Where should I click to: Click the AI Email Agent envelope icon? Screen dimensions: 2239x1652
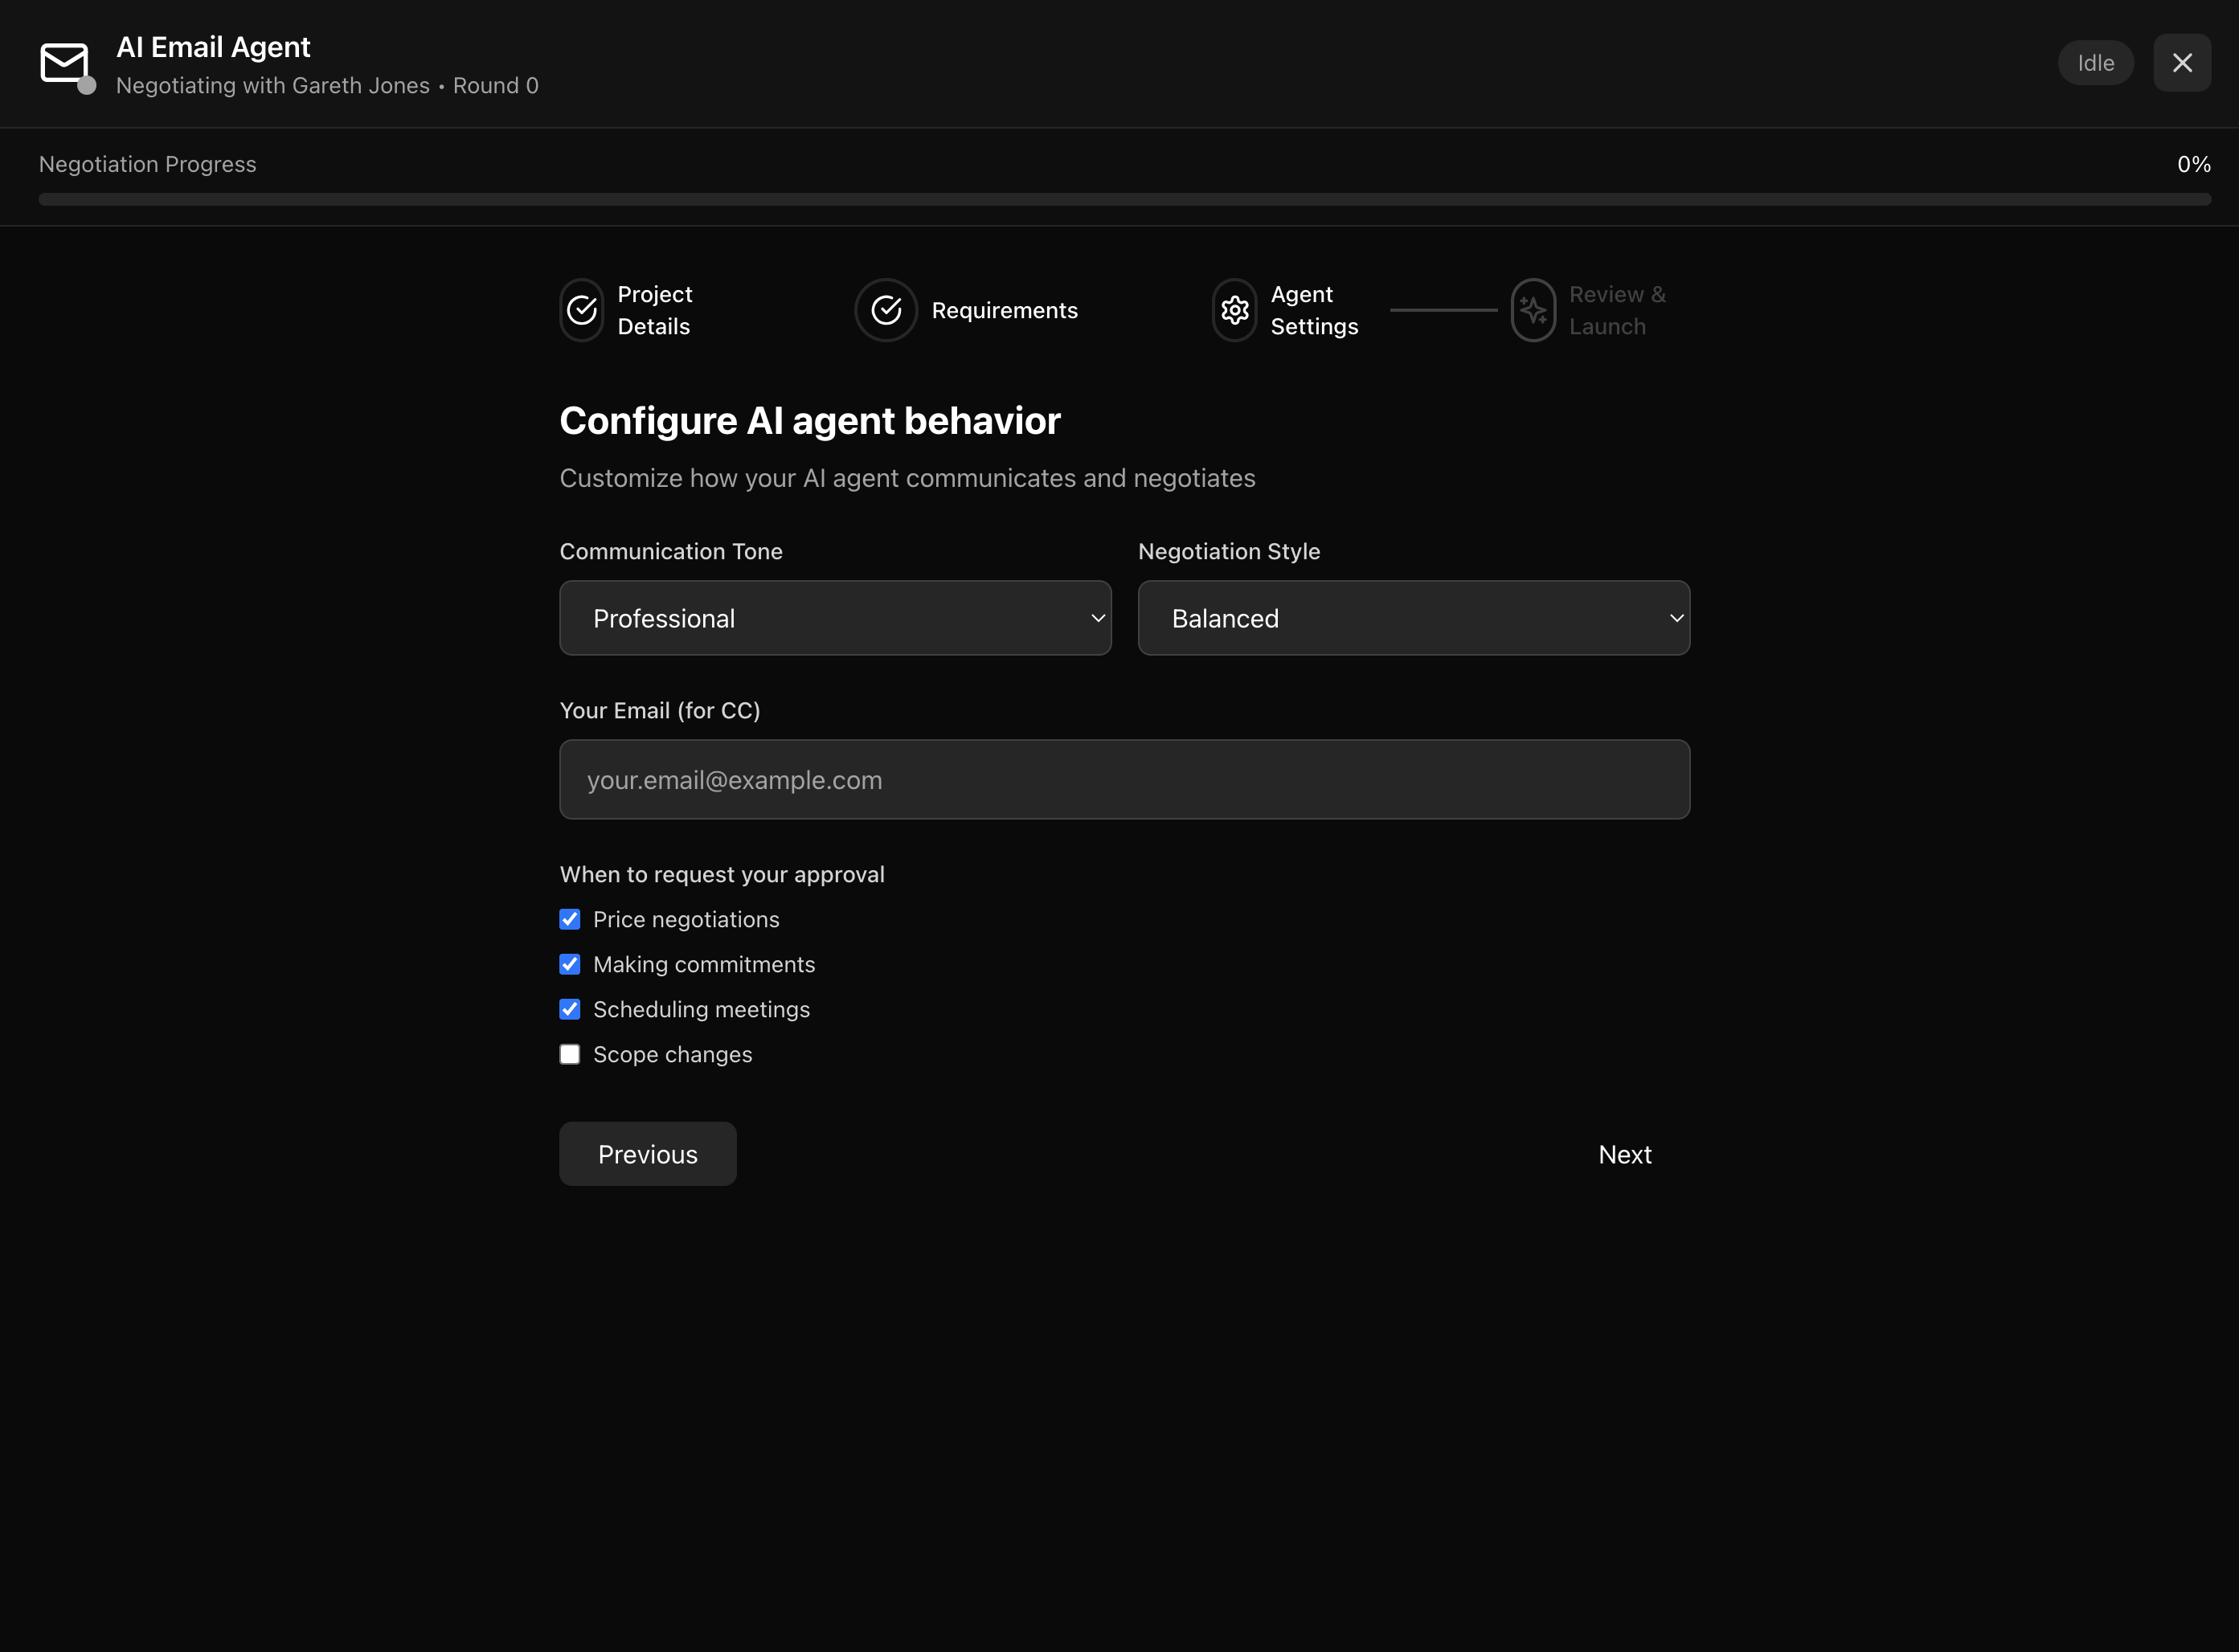65,63
